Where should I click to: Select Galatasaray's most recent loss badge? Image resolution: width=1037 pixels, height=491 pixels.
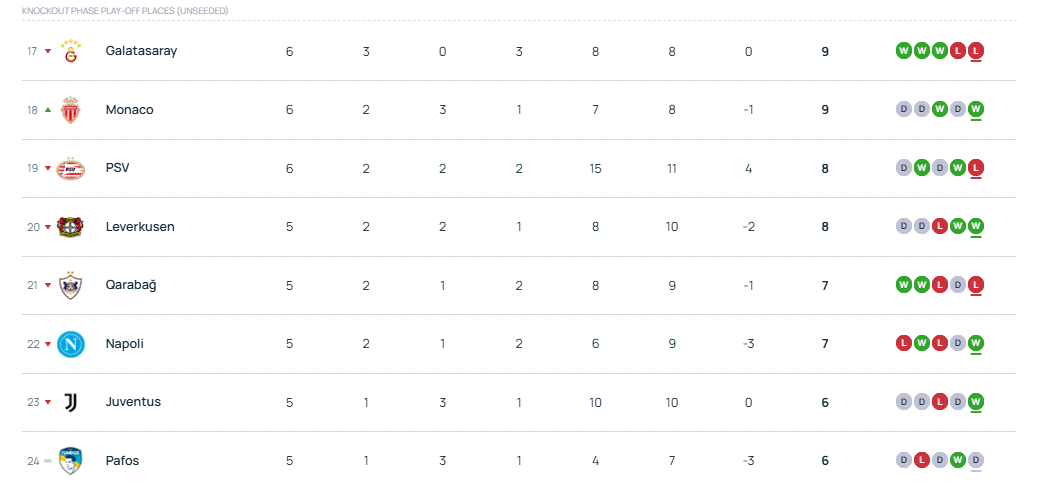point(975,51)
